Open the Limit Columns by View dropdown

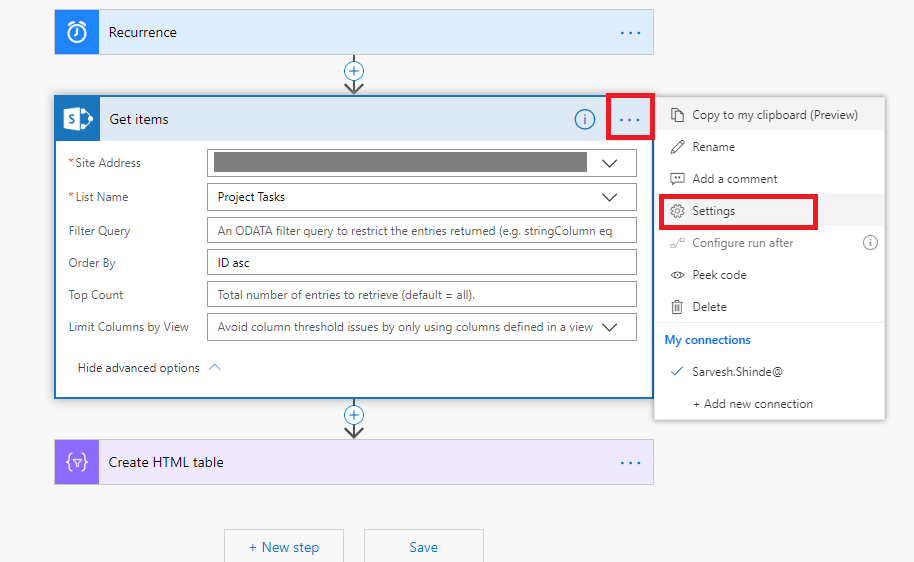[x=610, y=327]
